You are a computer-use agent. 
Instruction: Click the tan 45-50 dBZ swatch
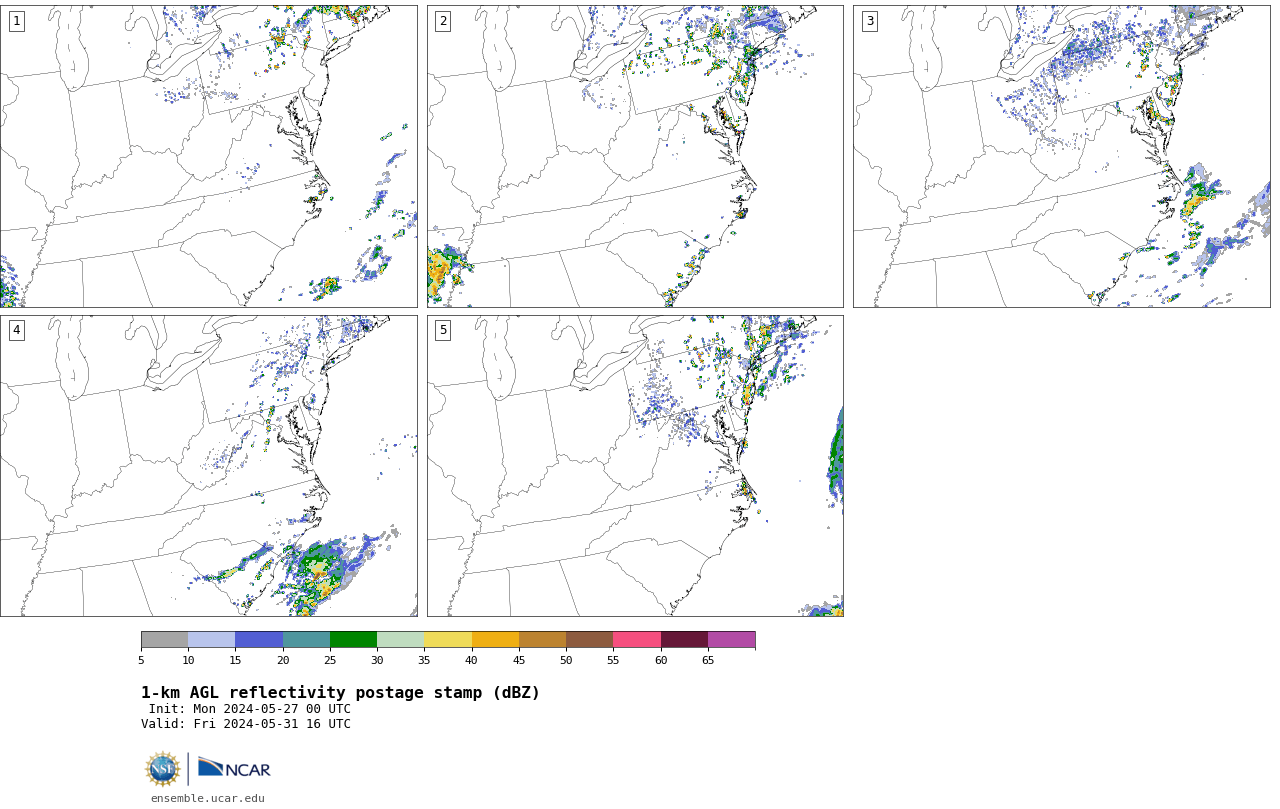click(542, 640)
